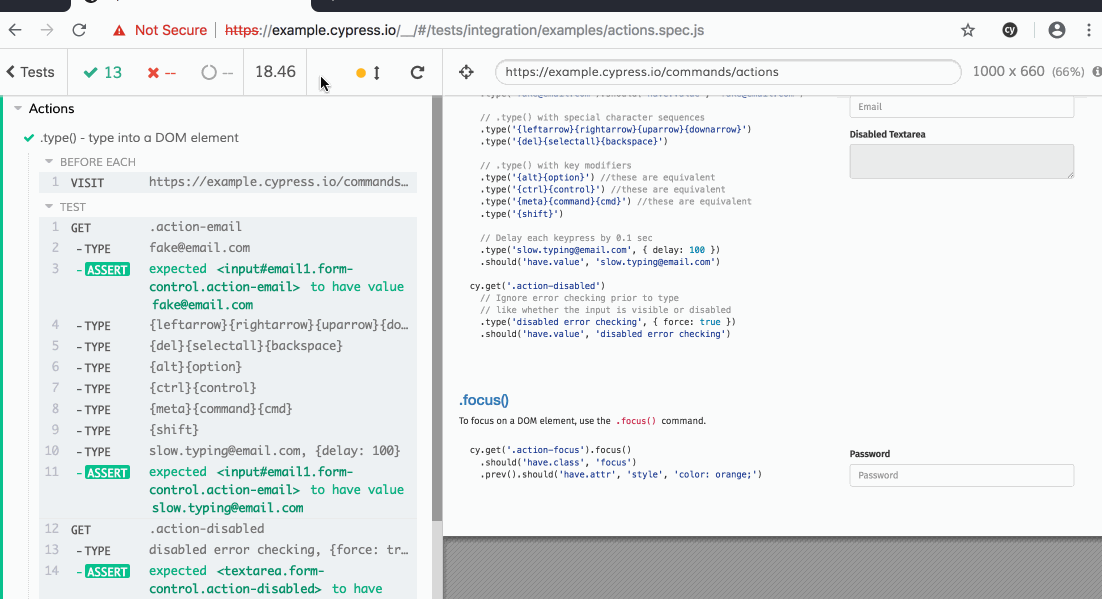The width and height of the screenshot is (1102, 599).
Task: Click the Password label
Action: [869, 454]
